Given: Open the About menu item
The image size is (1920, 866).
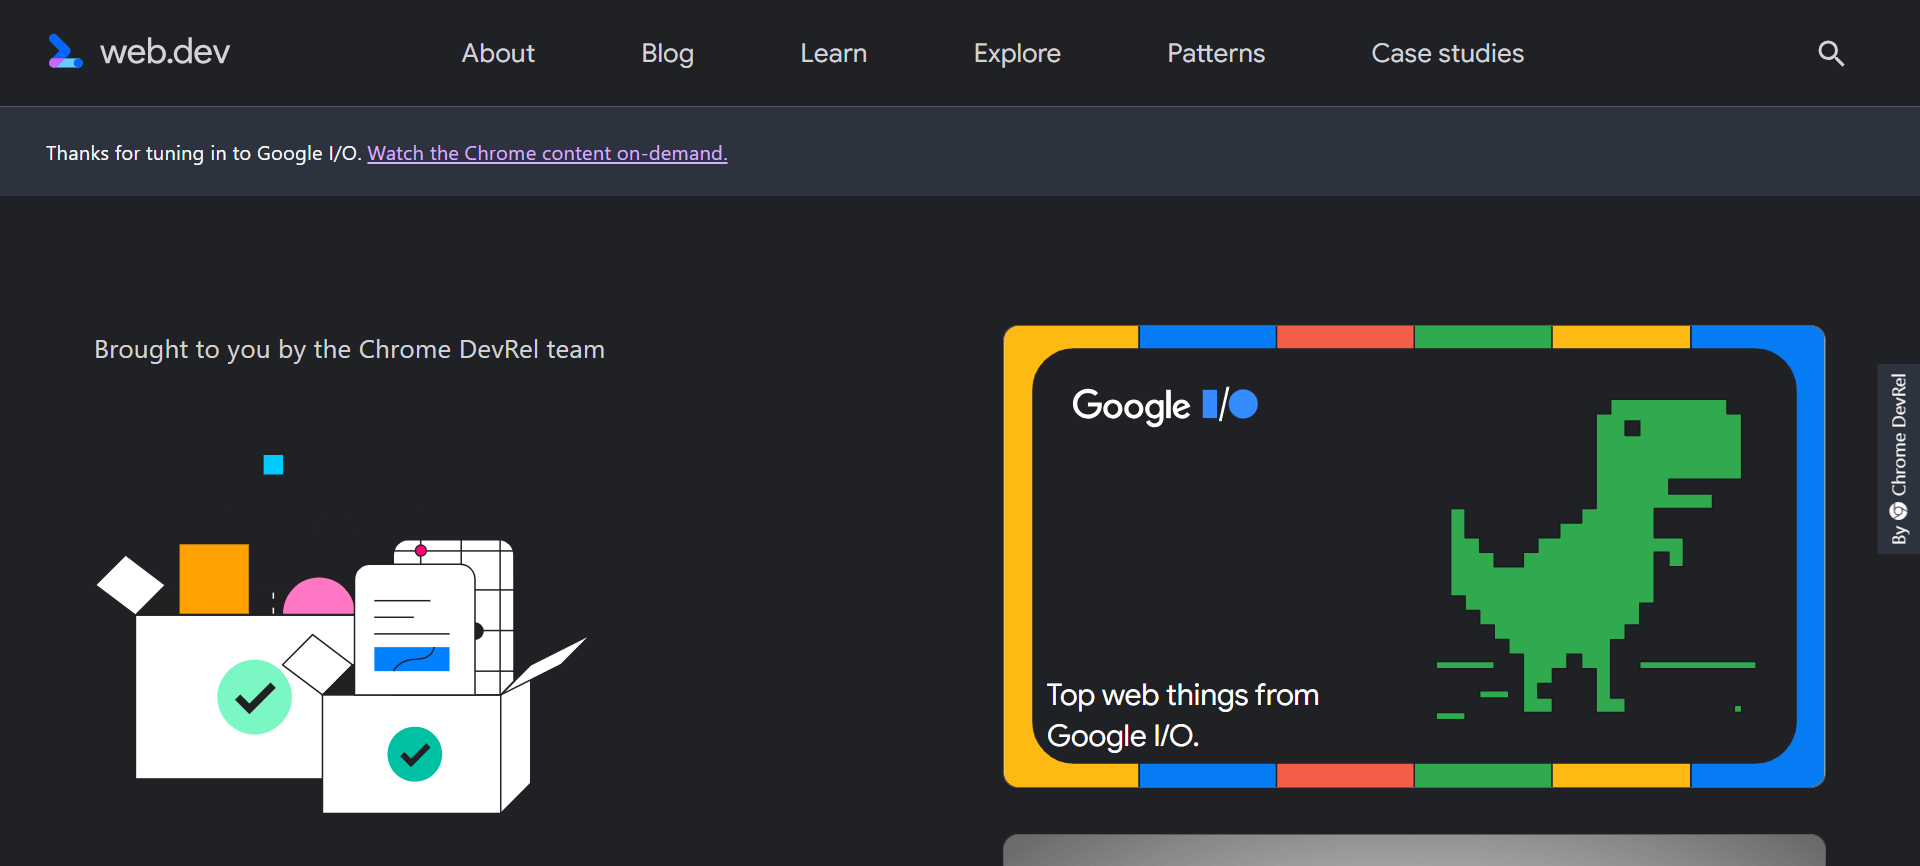Looking at the screenshot, I should pyautogui.click(x=498, y=53).
